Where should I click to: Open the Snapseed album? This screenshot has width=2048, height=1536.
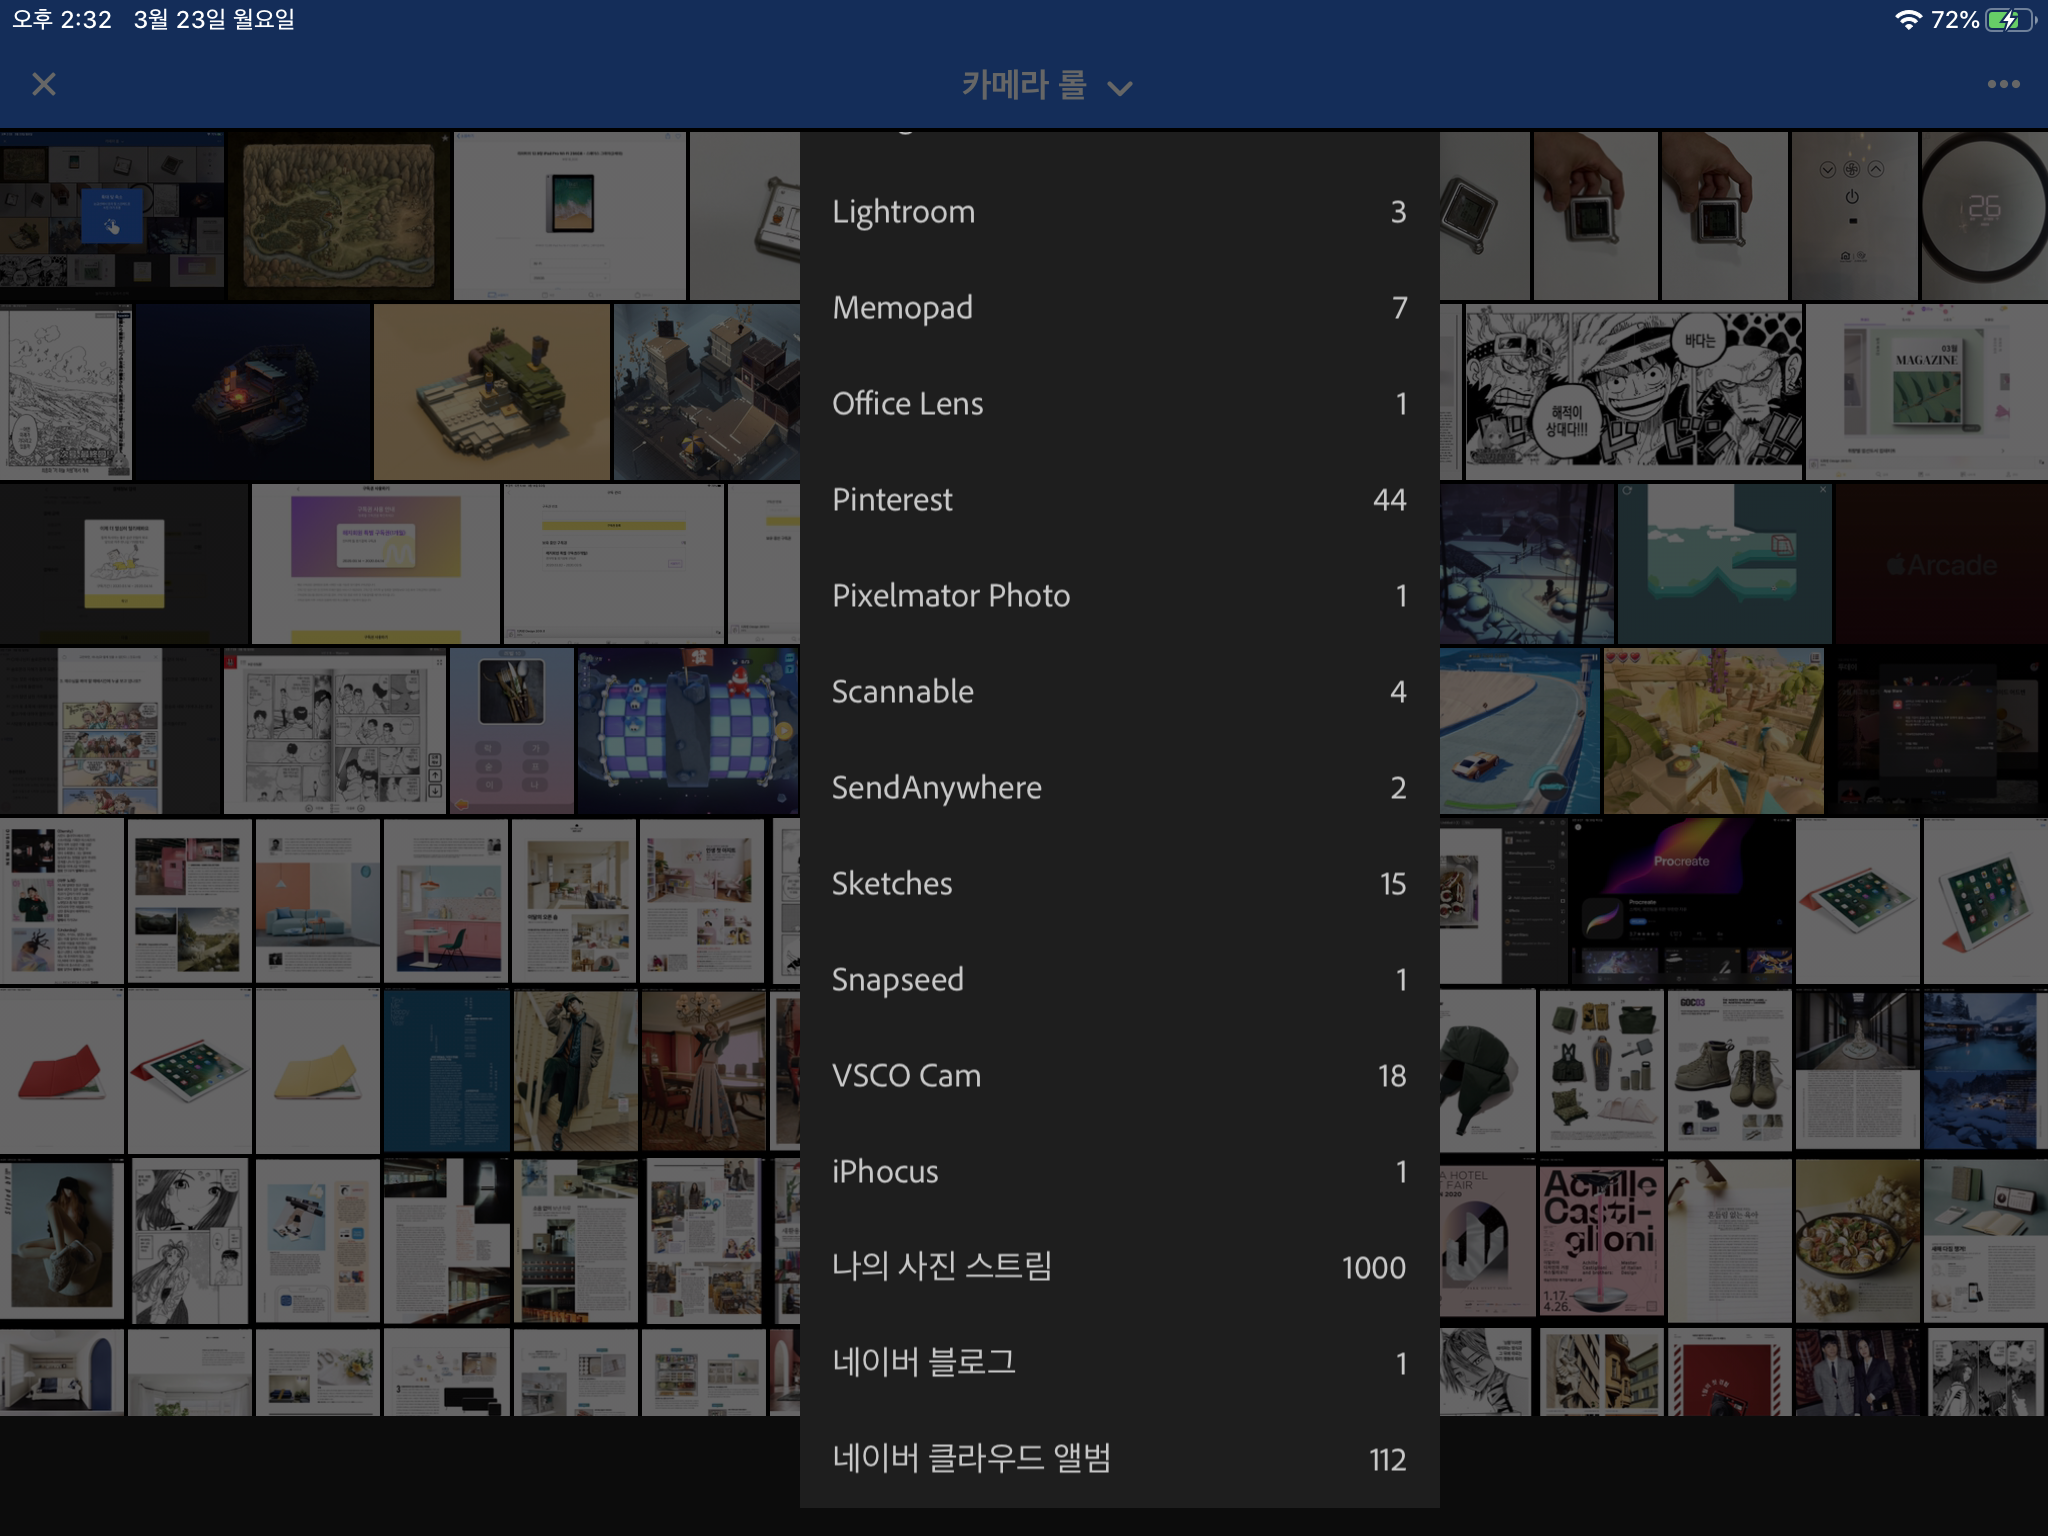[1118, 980]
